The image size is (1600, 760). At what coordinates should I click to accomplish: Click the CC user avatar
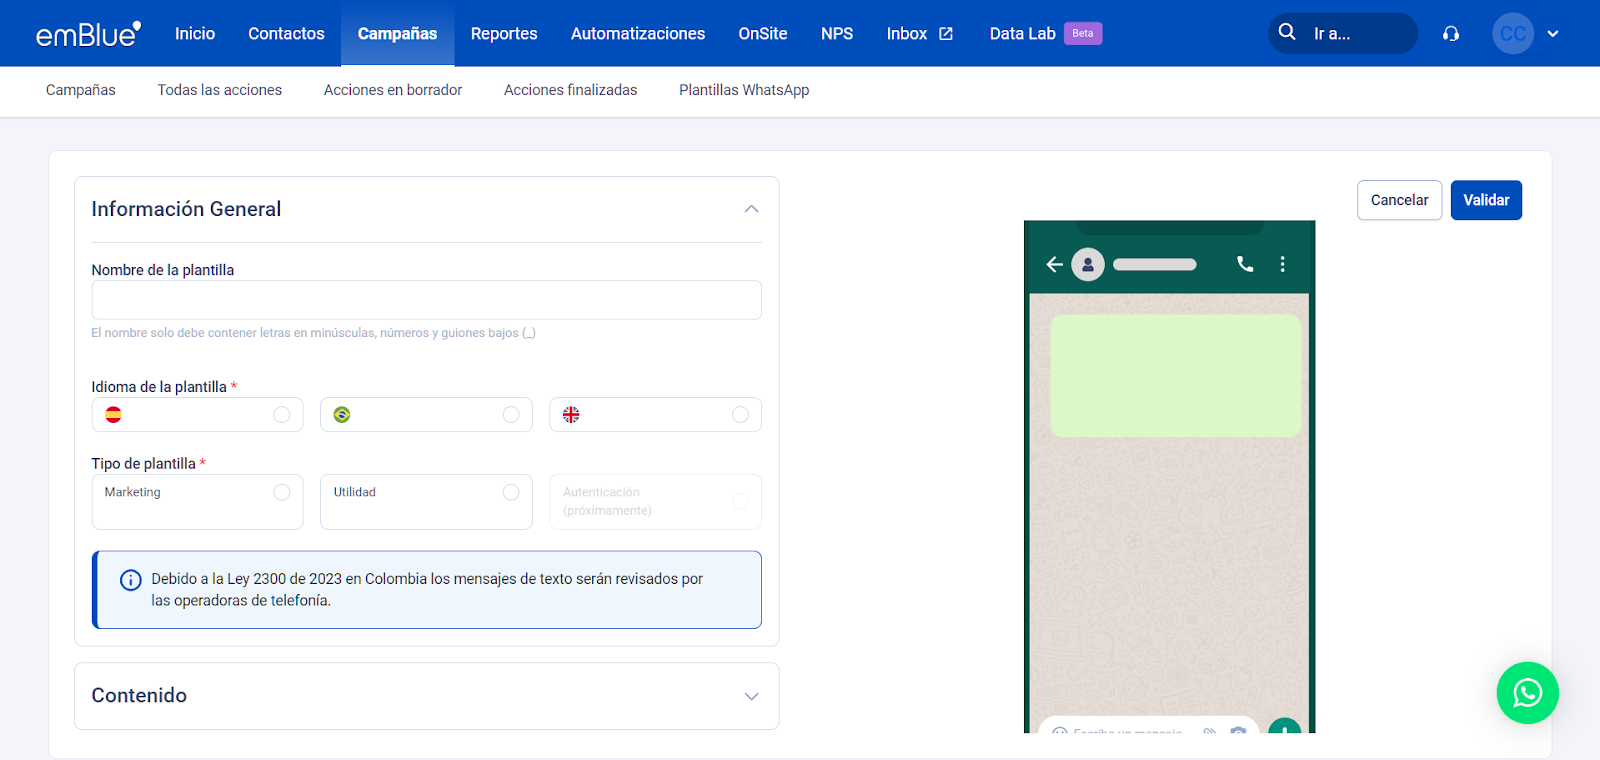click(1512, 34)
